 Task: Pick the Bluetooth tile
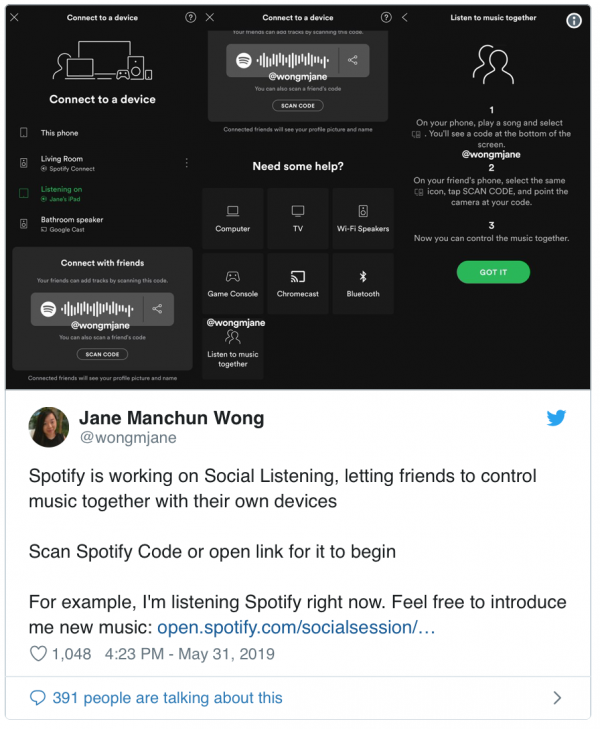363,284
